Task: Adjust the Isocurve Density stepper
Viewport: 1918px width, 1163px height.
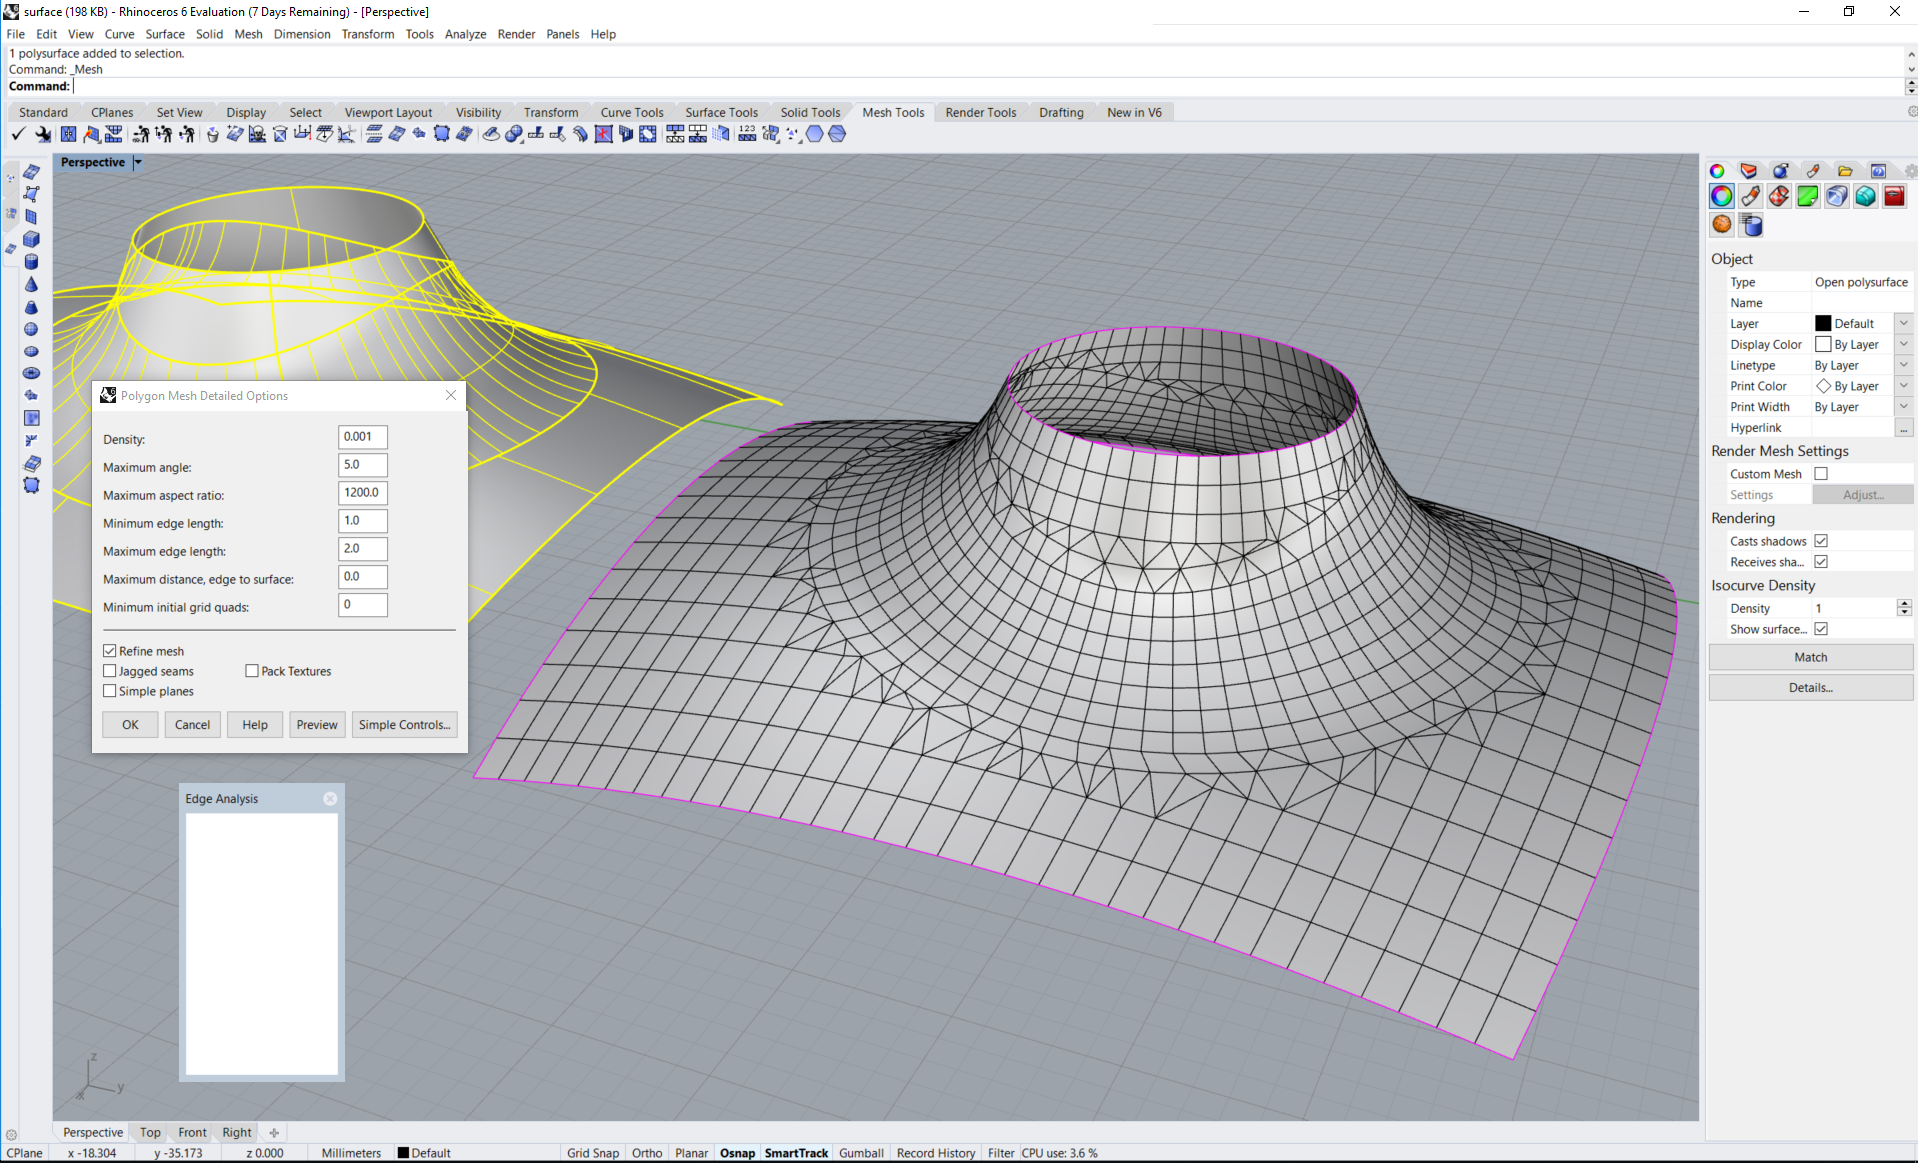Action: [x=1904, y=608]
